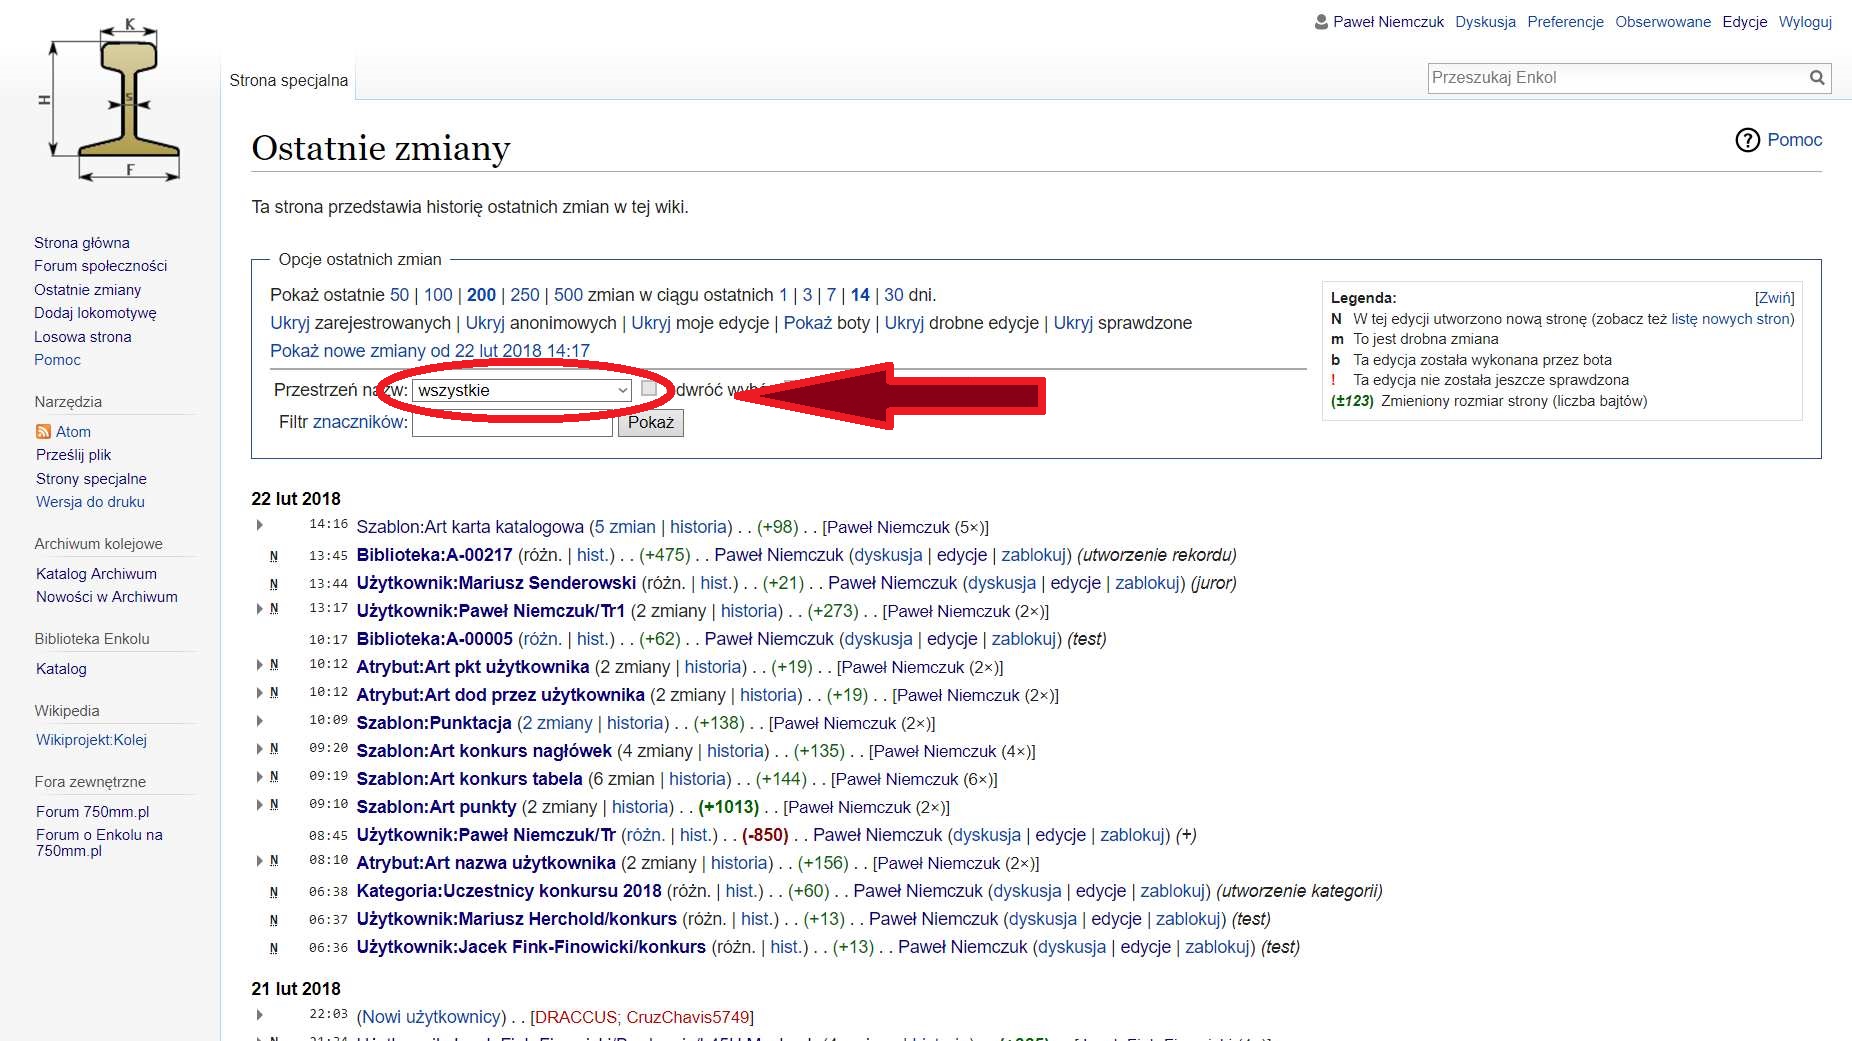
Task: Open Losowa strona in the sidebar
Action: point(83,337)
